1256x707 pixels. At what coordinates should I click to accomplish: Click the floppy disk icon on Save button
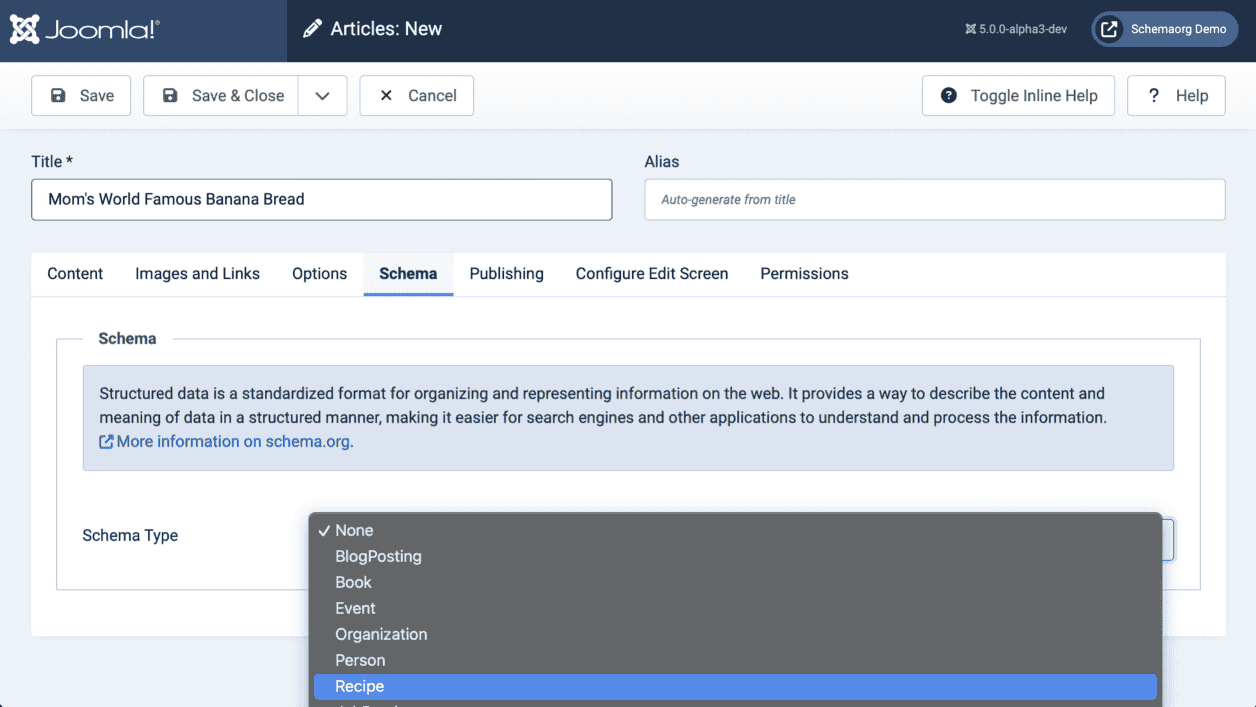click(x=60, y=95)
